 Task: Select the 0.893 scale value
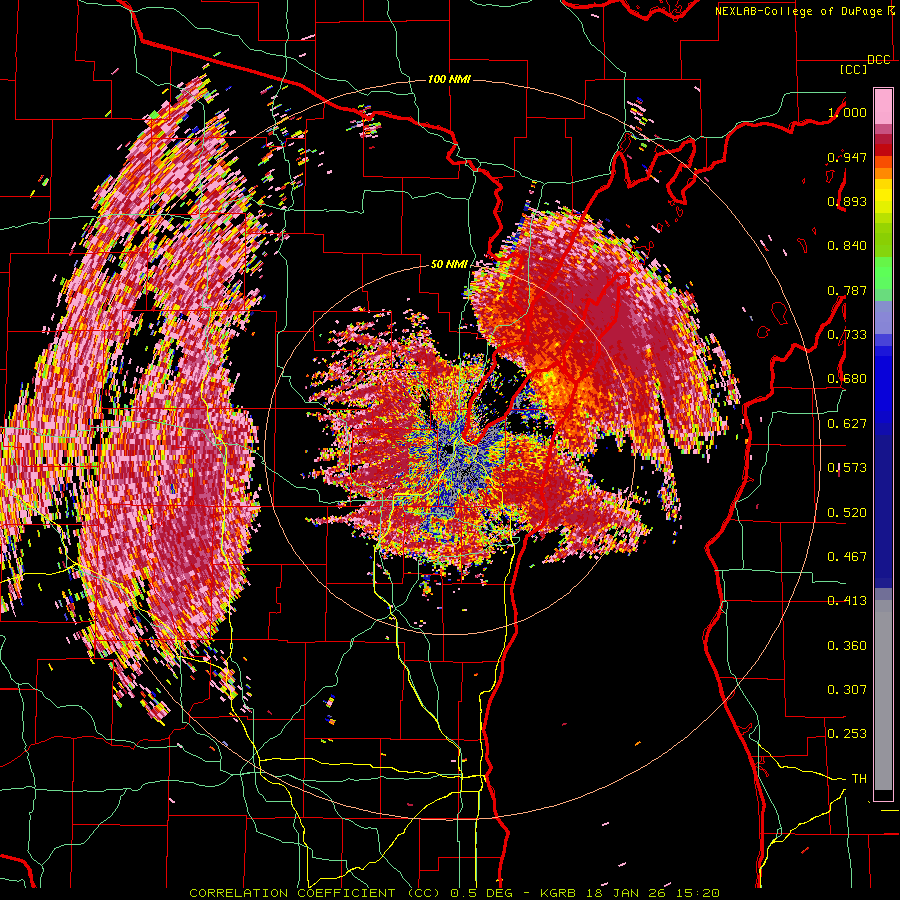coord(847,201)
